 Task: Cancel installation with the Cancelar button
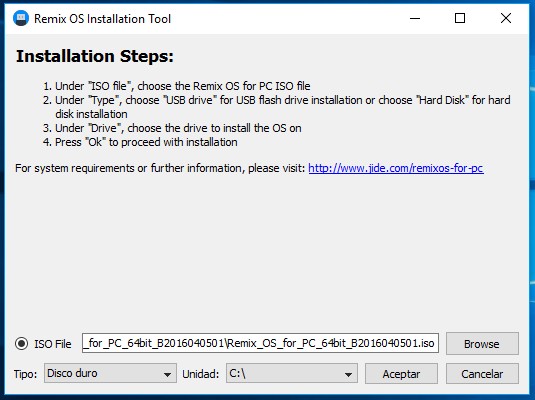482,374
